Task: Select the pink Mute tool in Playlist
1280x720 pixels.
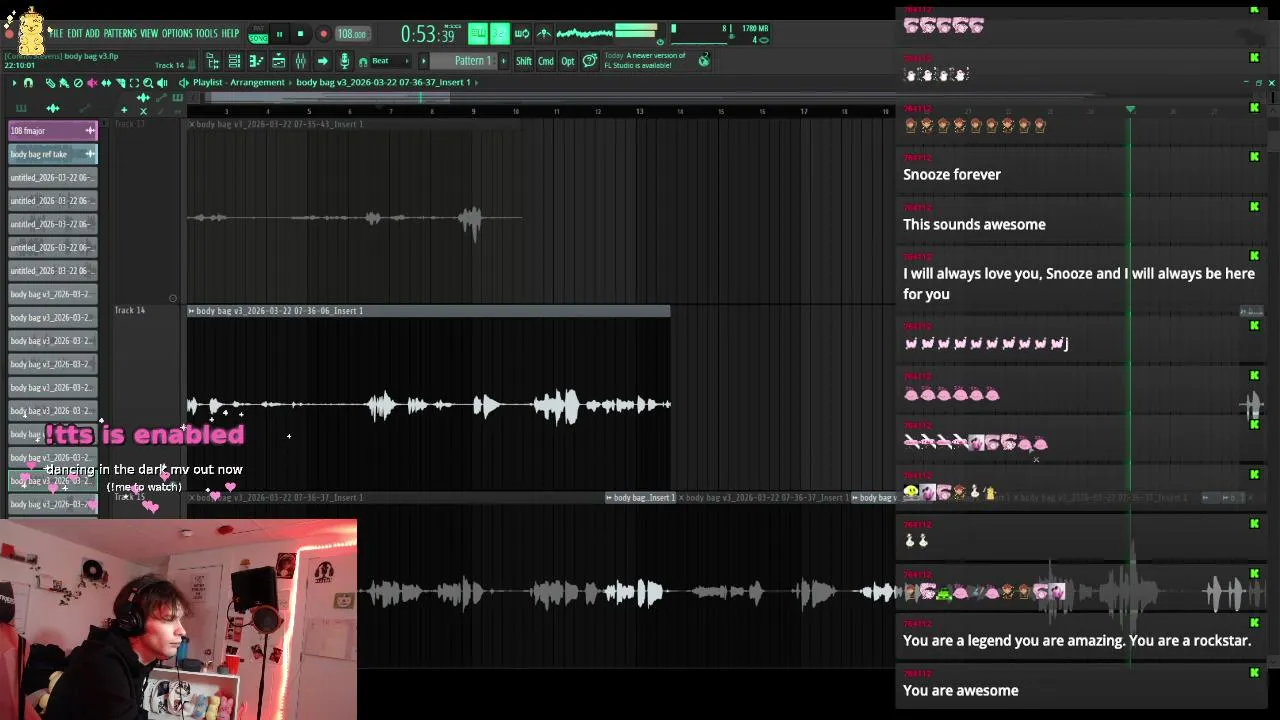Action: point(92,83)
